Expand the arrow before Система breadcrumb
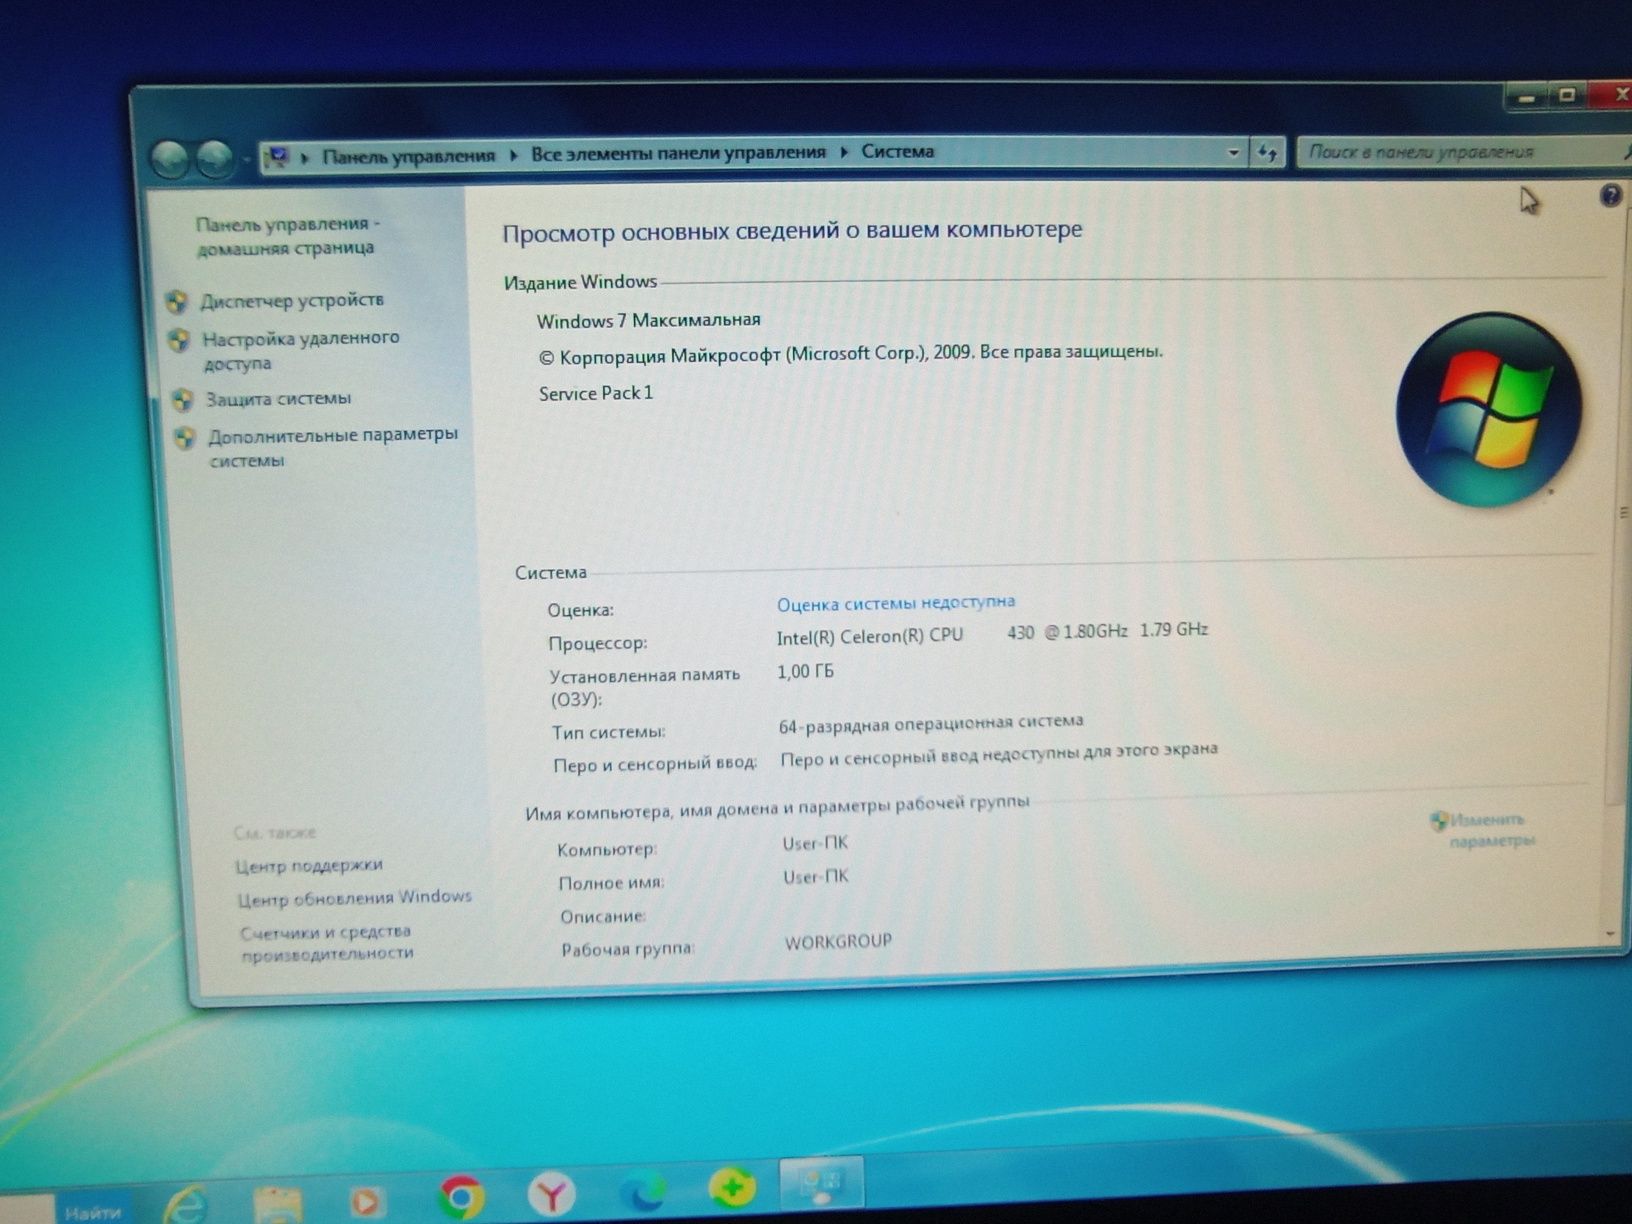 tap(844, 152)
